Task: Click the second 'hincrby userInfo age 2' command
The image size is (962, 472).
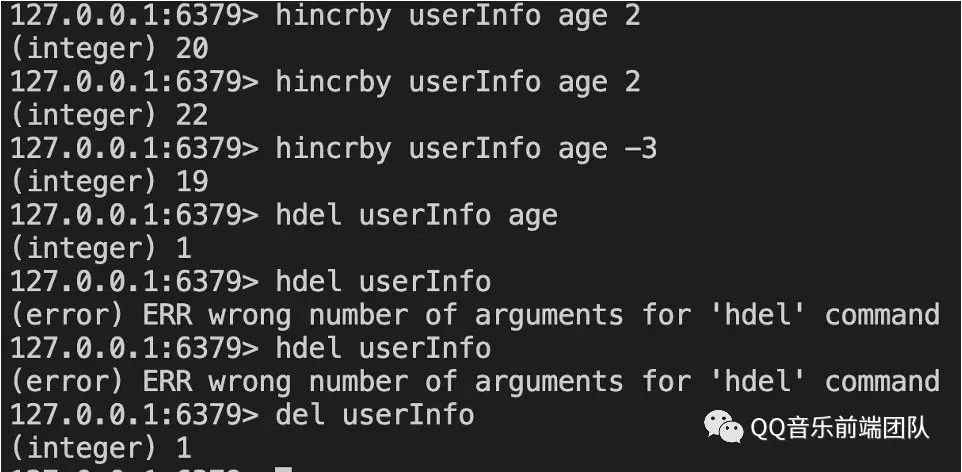Action: coord(458,82)
